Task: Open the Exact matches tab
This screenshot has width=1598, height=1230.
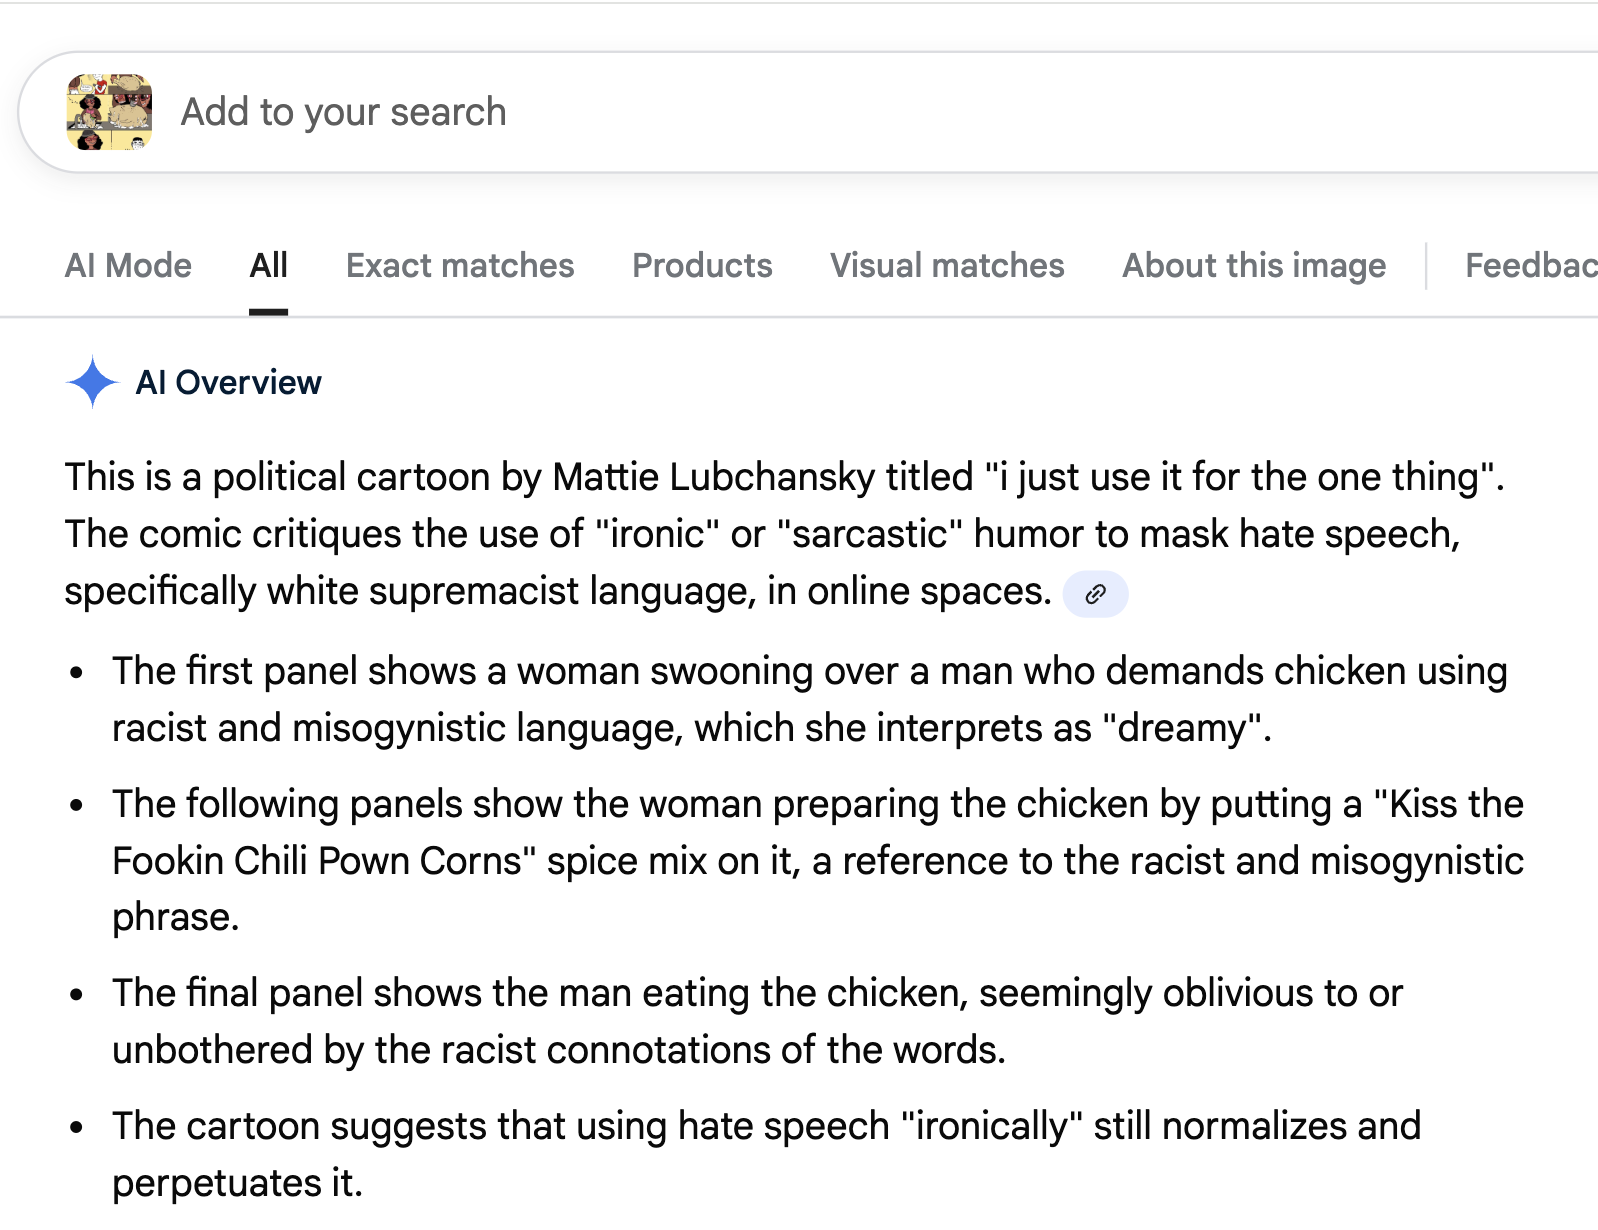Action: (x=460, y=266)
